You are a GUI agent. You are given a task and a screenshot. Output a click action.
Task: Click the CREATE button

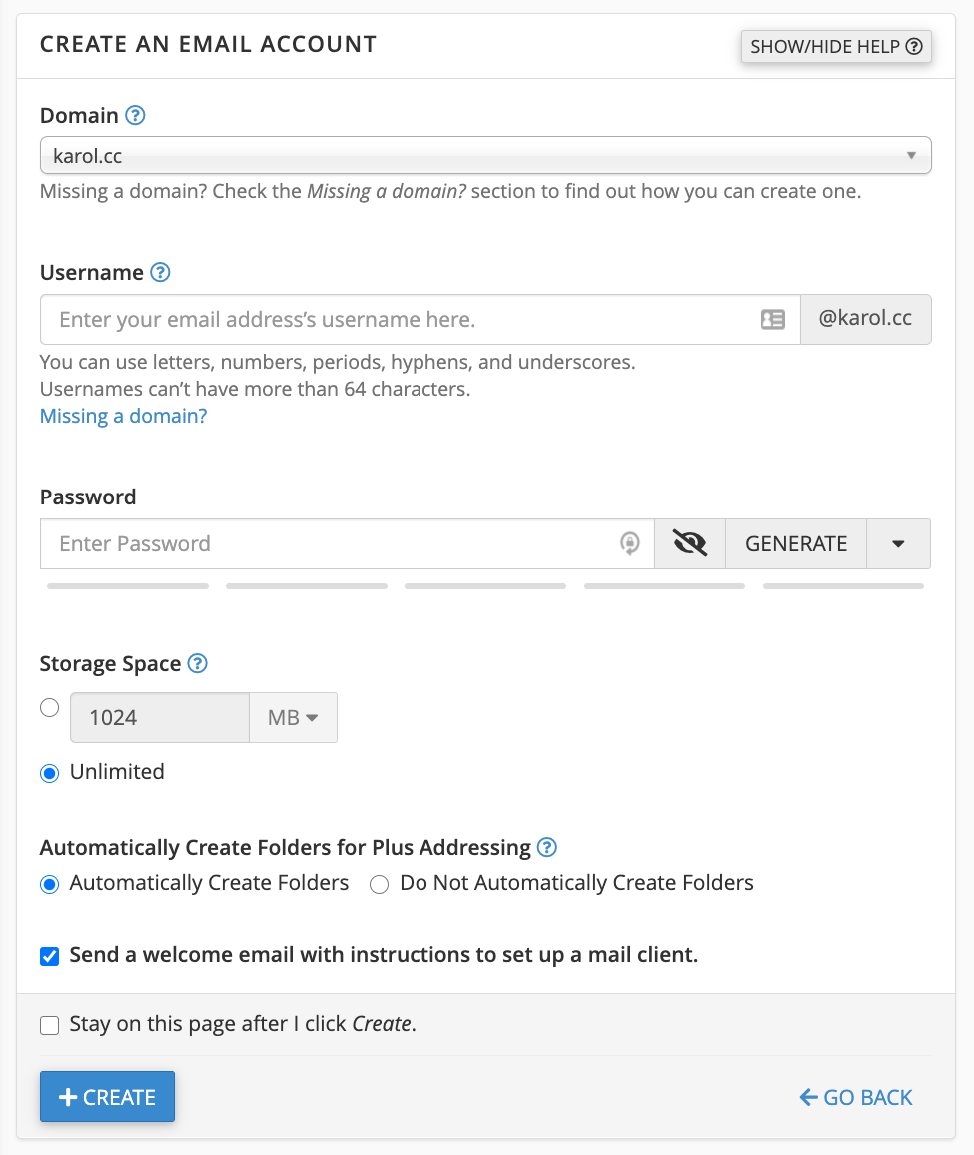point(107,1096)
